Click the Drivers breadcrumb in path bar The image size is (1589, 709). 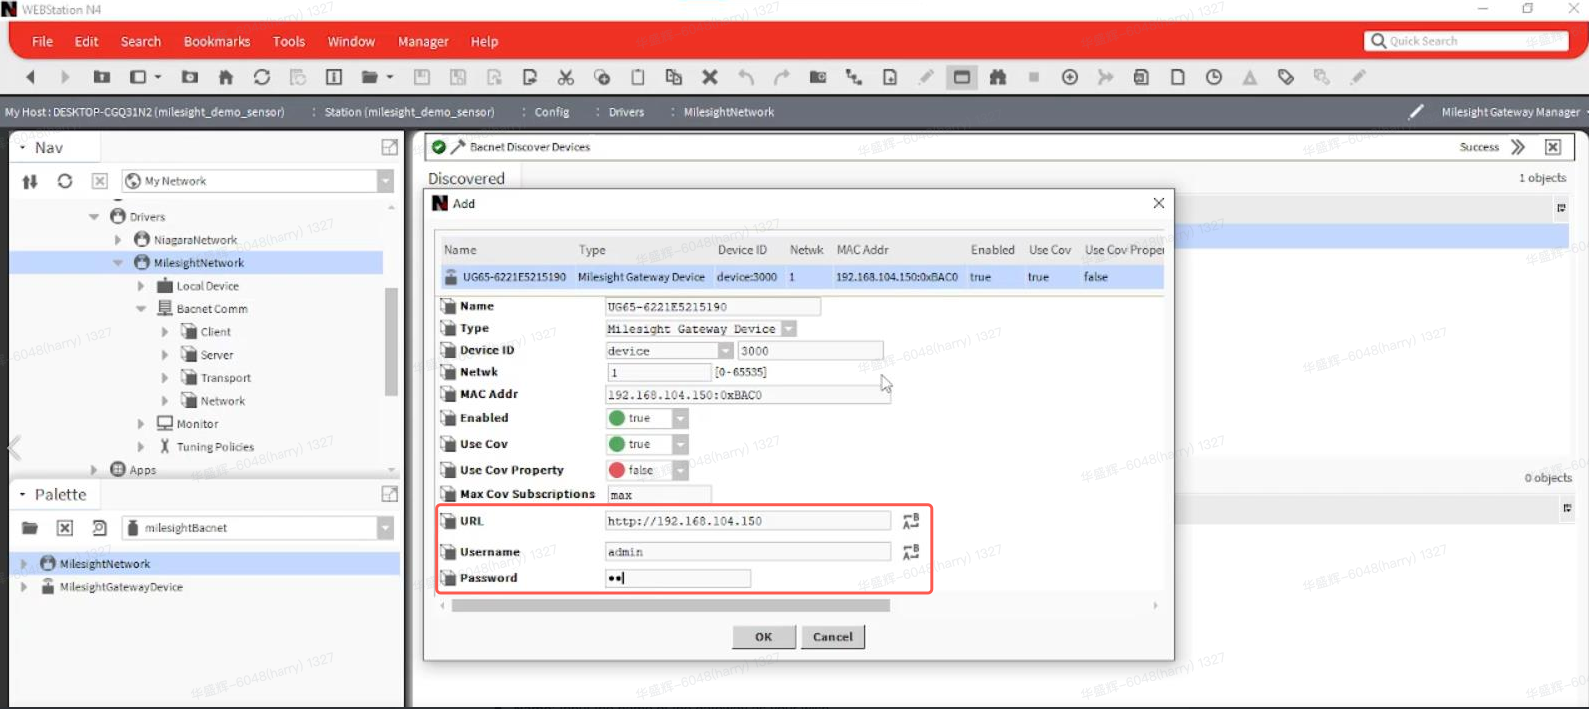[x=626, y=112]
